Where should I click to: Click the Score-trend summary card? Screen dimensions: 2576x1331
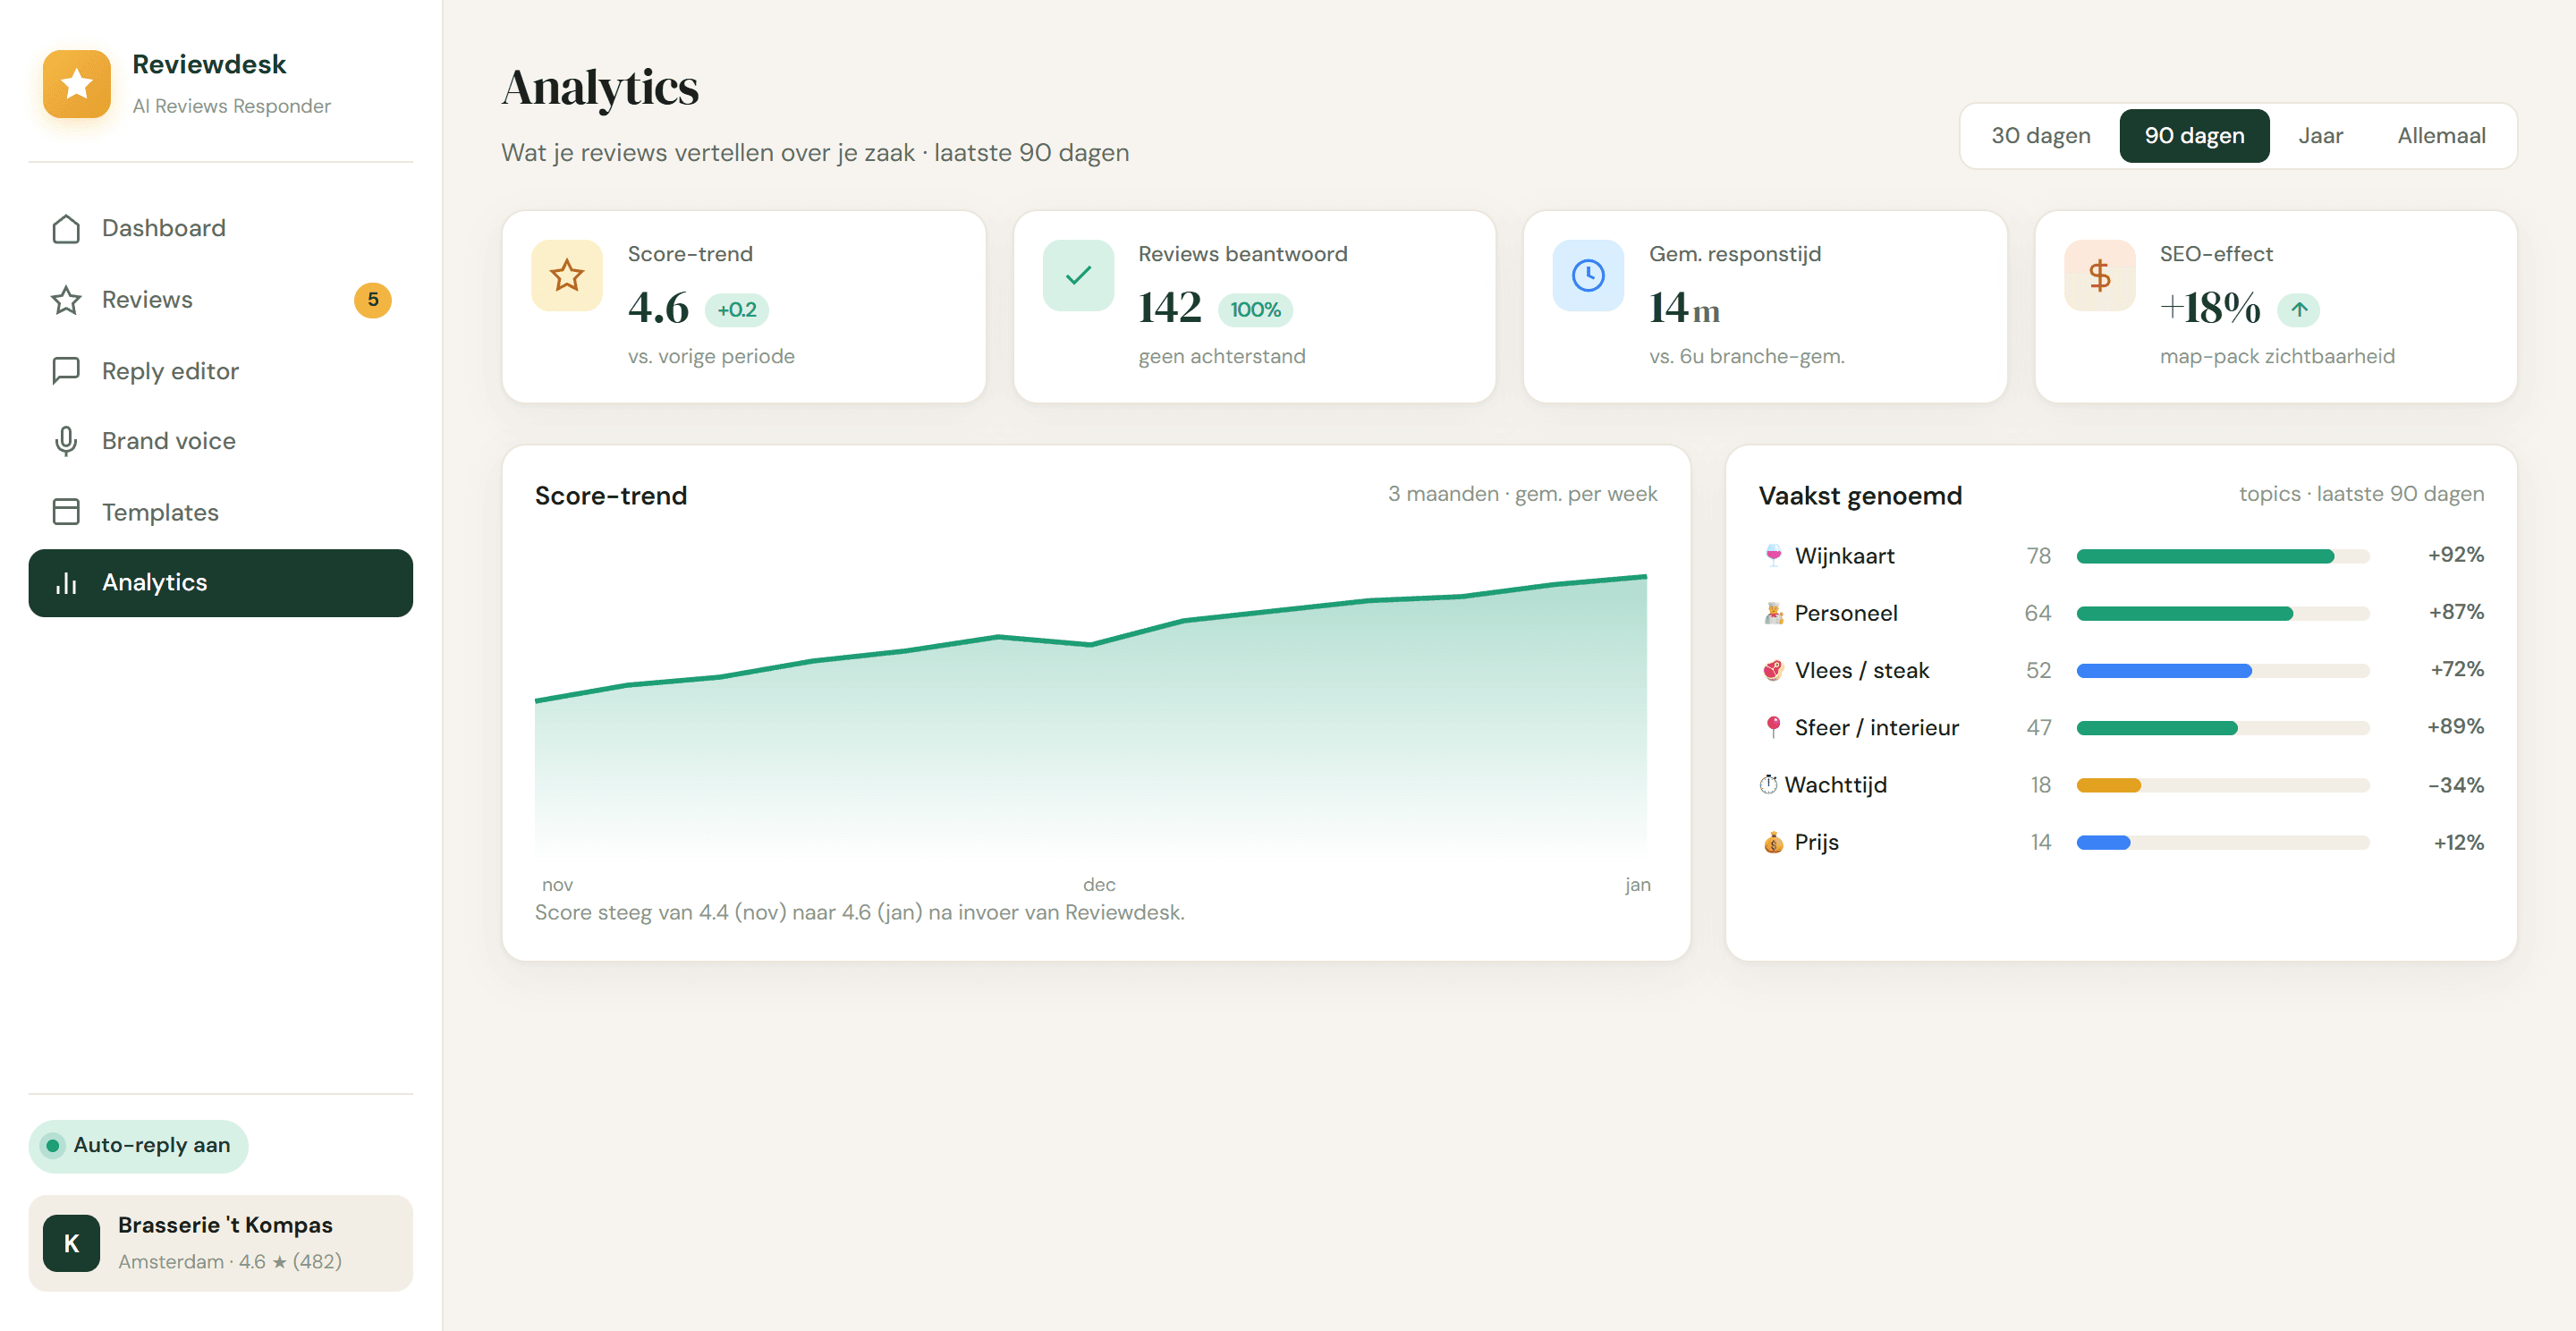click(743, 306)
